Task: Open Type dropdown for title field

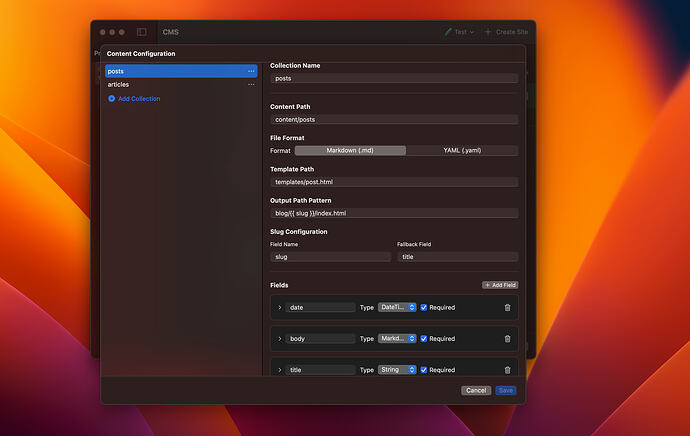Action: [397, 370]
